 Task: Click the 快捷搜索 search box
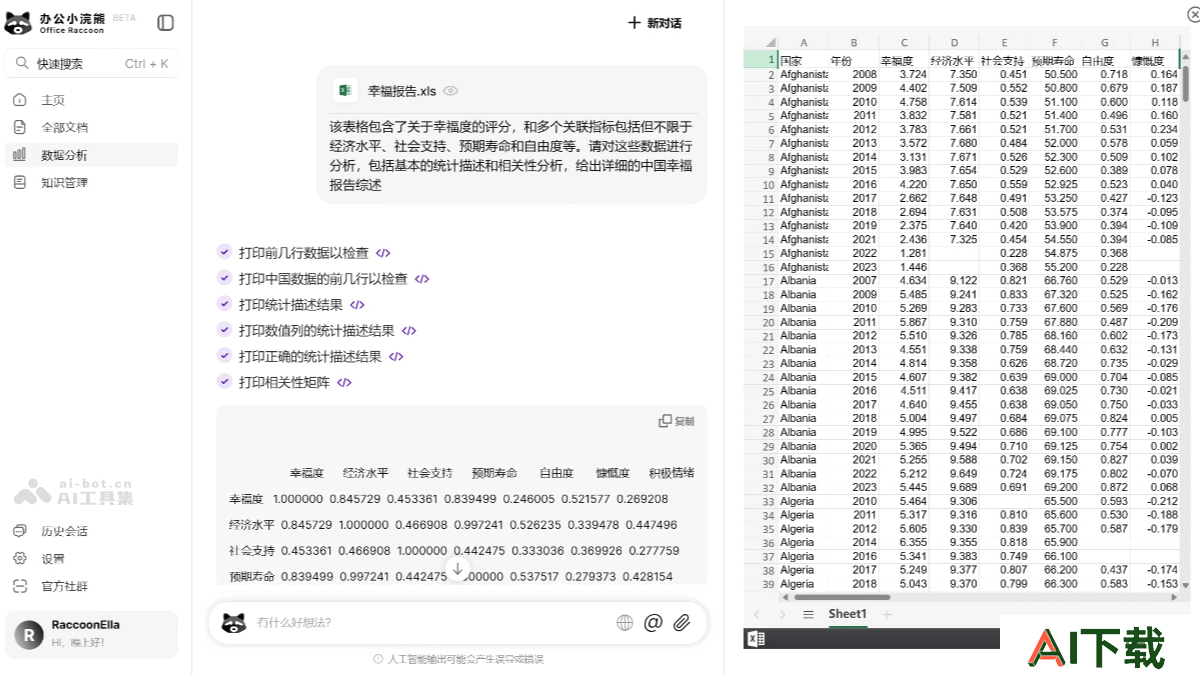click(x=92, y=63)
